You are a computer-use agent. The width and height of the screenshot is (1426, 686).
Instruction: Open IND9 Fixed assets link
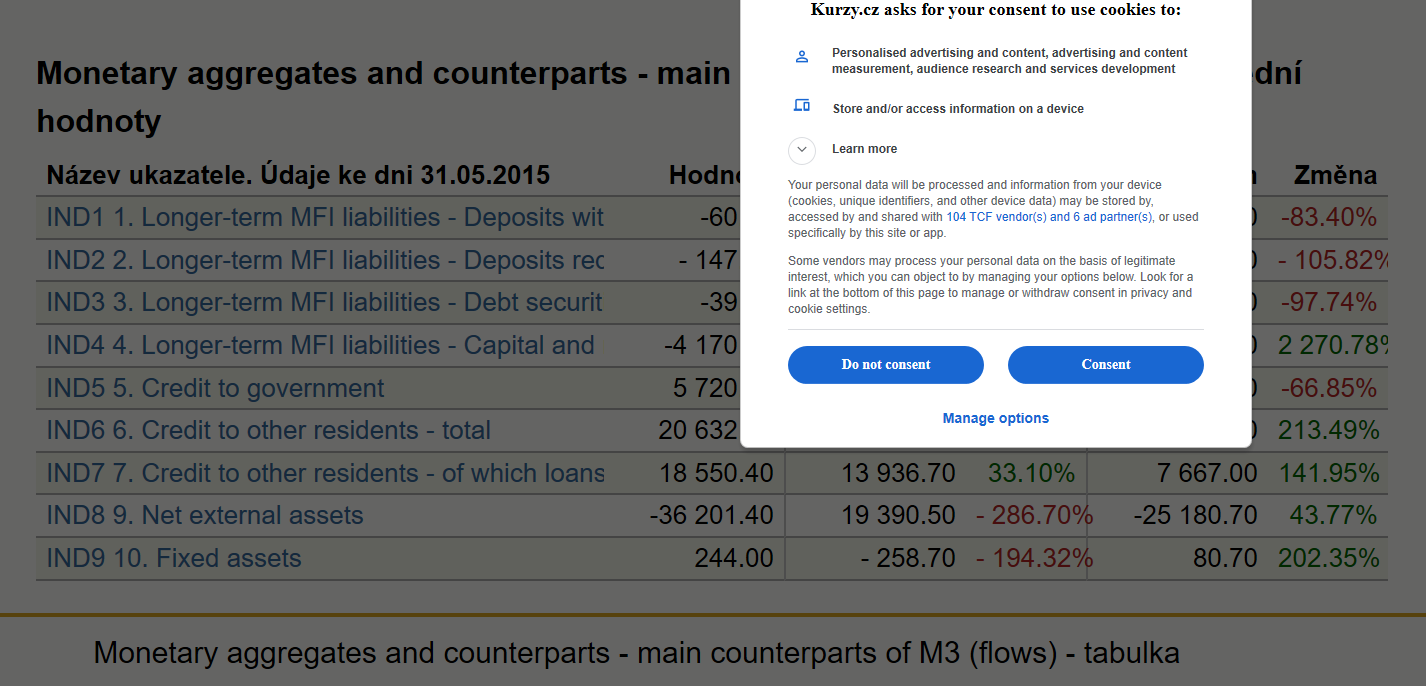pos(174,558)
